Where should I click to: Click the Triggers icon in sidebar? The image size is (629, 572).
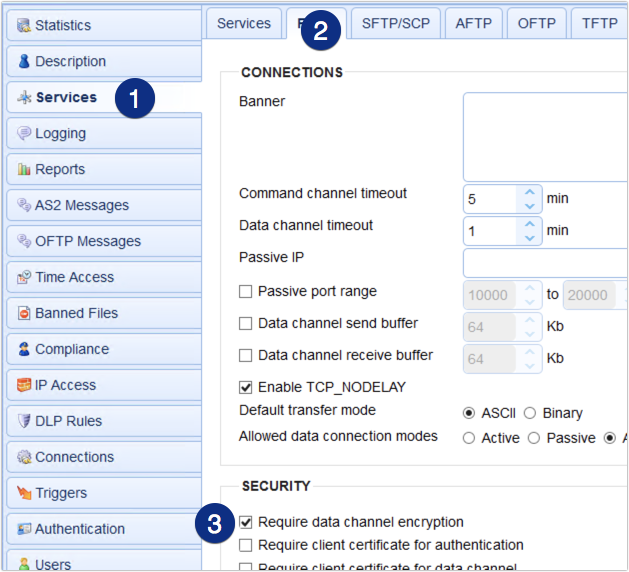[x=24, y=493]
